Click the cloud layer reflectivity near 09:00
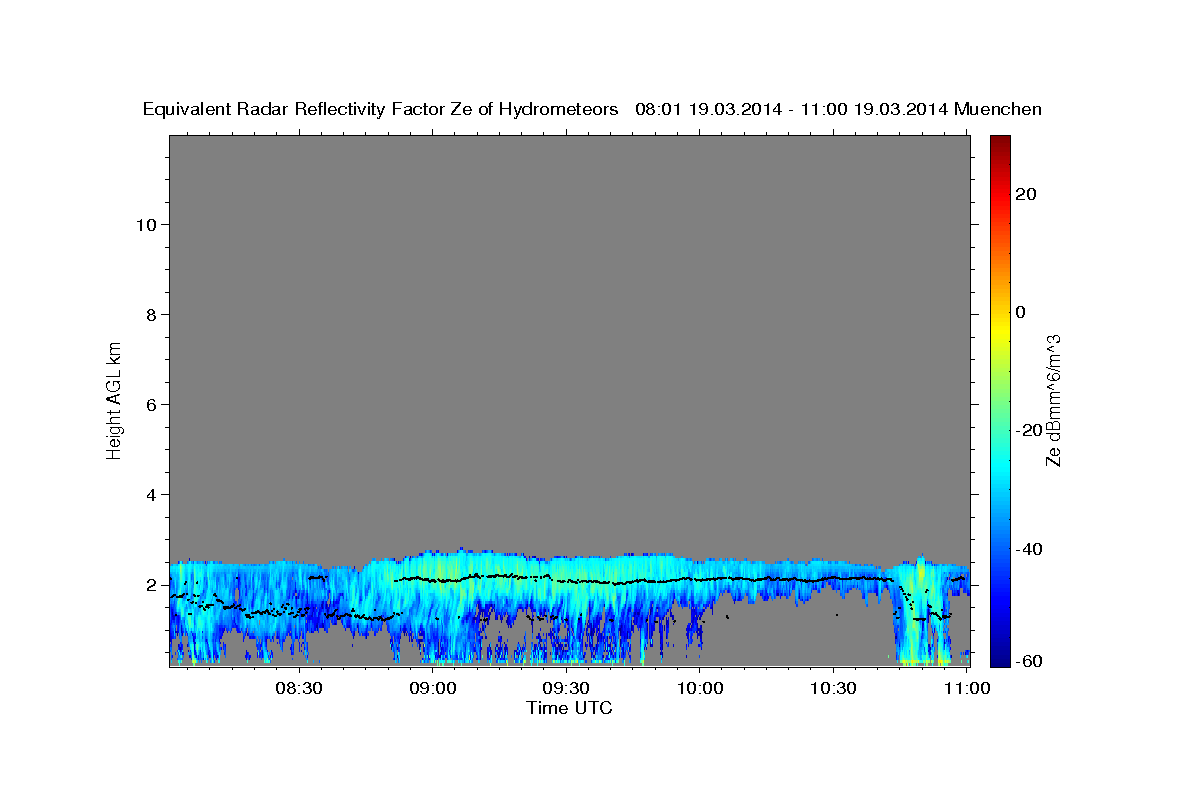The width and height of the screenshot is (1200, 800). tap(433, 590)
